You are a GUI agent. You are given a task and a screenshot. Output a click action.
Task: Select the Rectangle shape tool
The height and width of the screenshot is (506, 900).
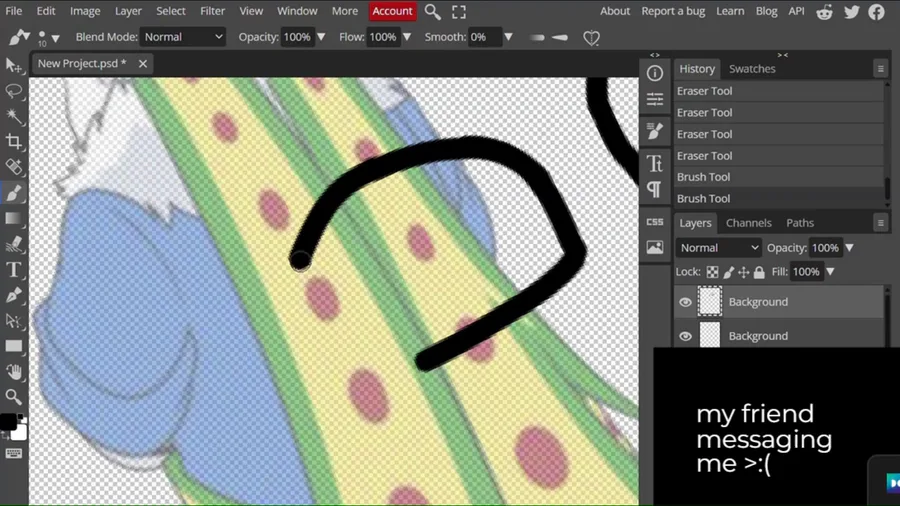tap(13, 346)
